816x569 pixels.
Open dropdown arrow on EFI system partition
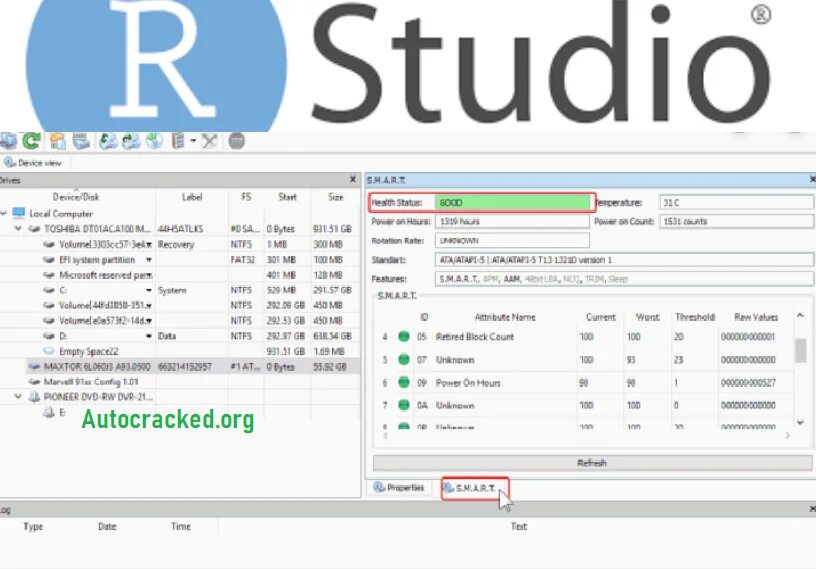tap(149, 260)
